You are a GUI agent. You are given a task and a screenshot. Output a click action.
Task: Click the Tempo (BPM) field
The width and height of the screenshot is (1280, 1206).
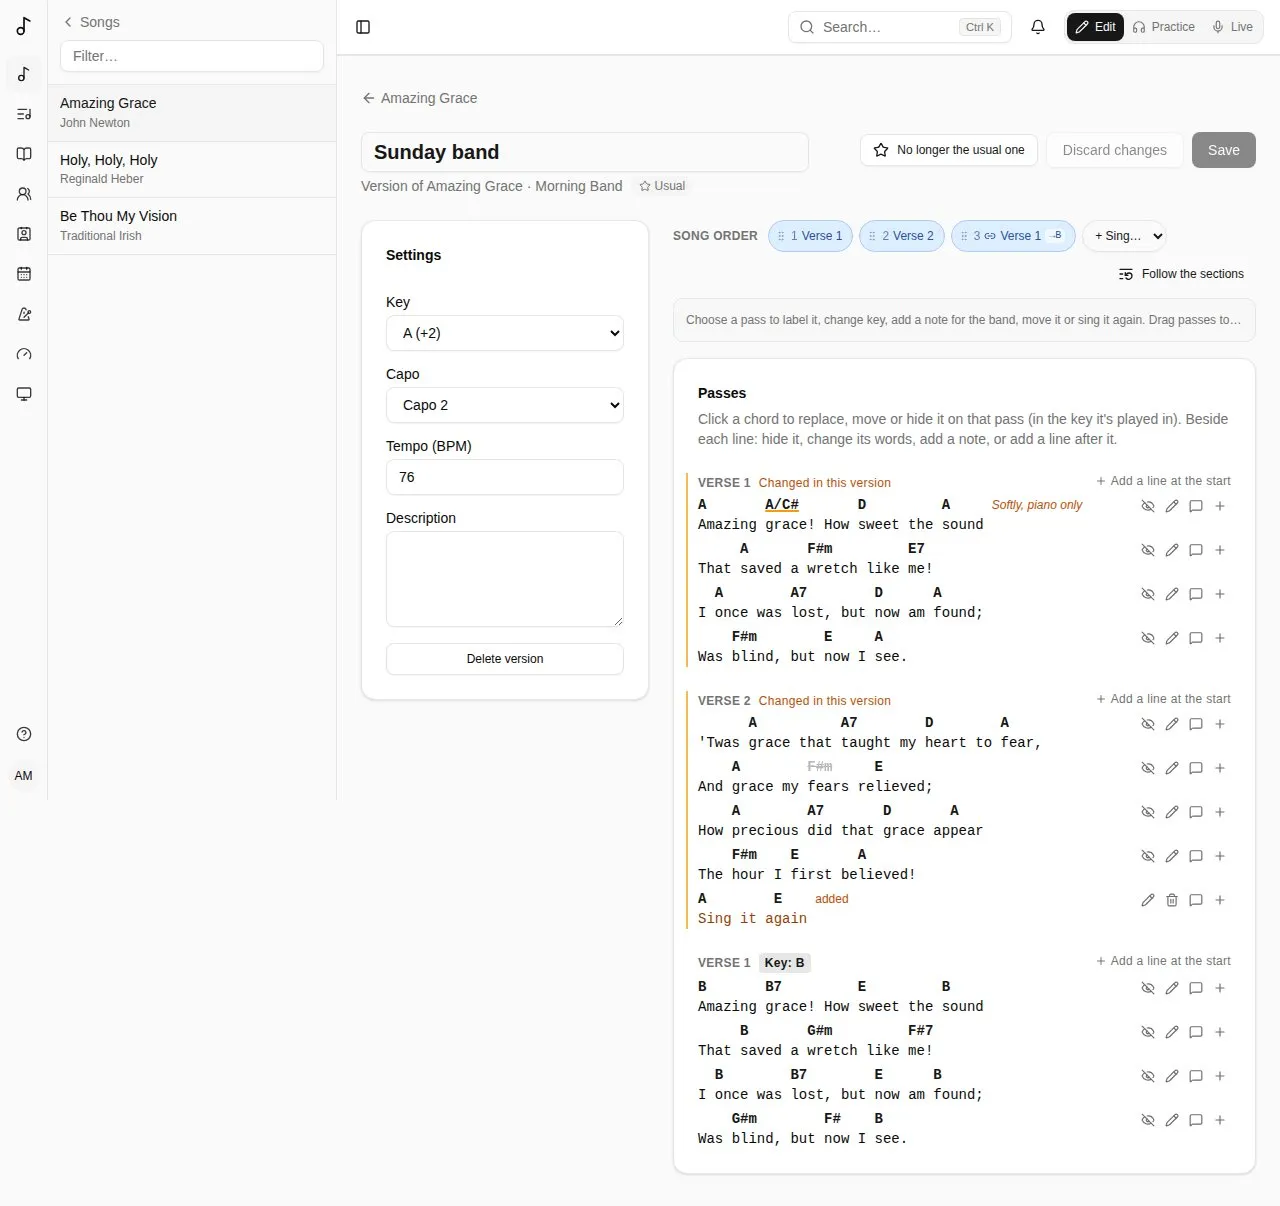pyautogui.click(x=505, y=477)
